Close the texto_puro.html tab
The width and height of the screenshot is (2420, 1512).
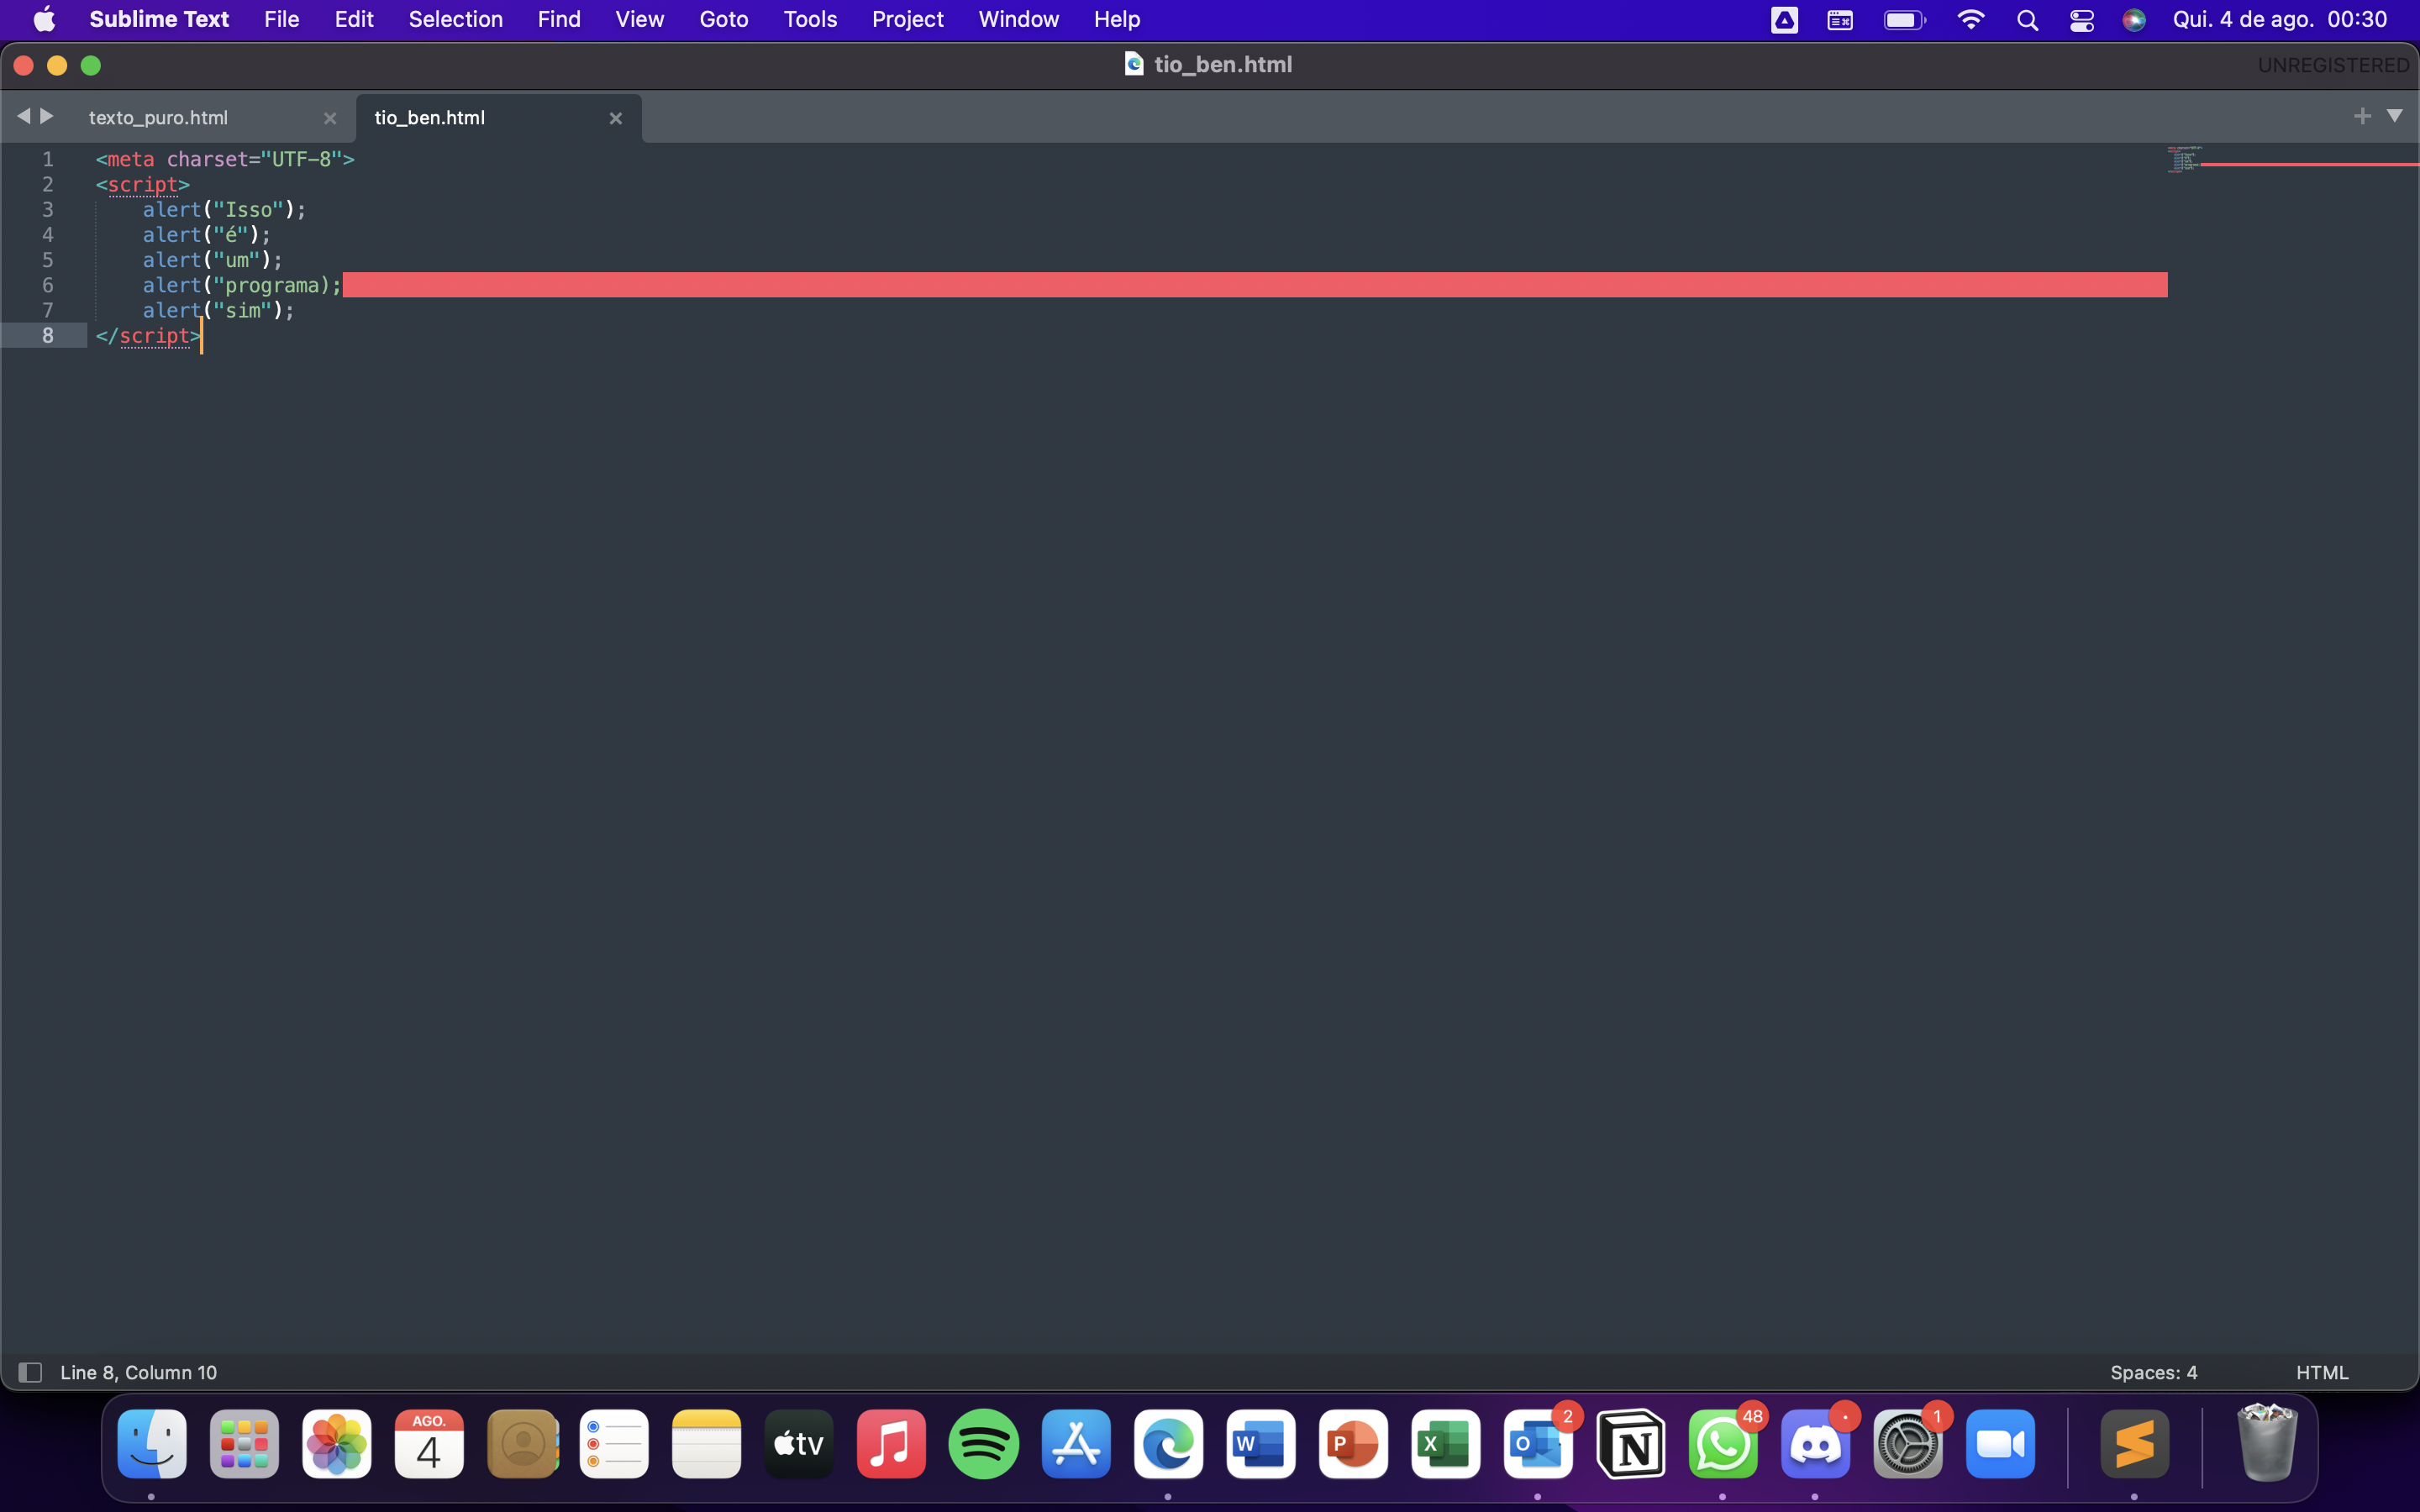tap(330, 118)
